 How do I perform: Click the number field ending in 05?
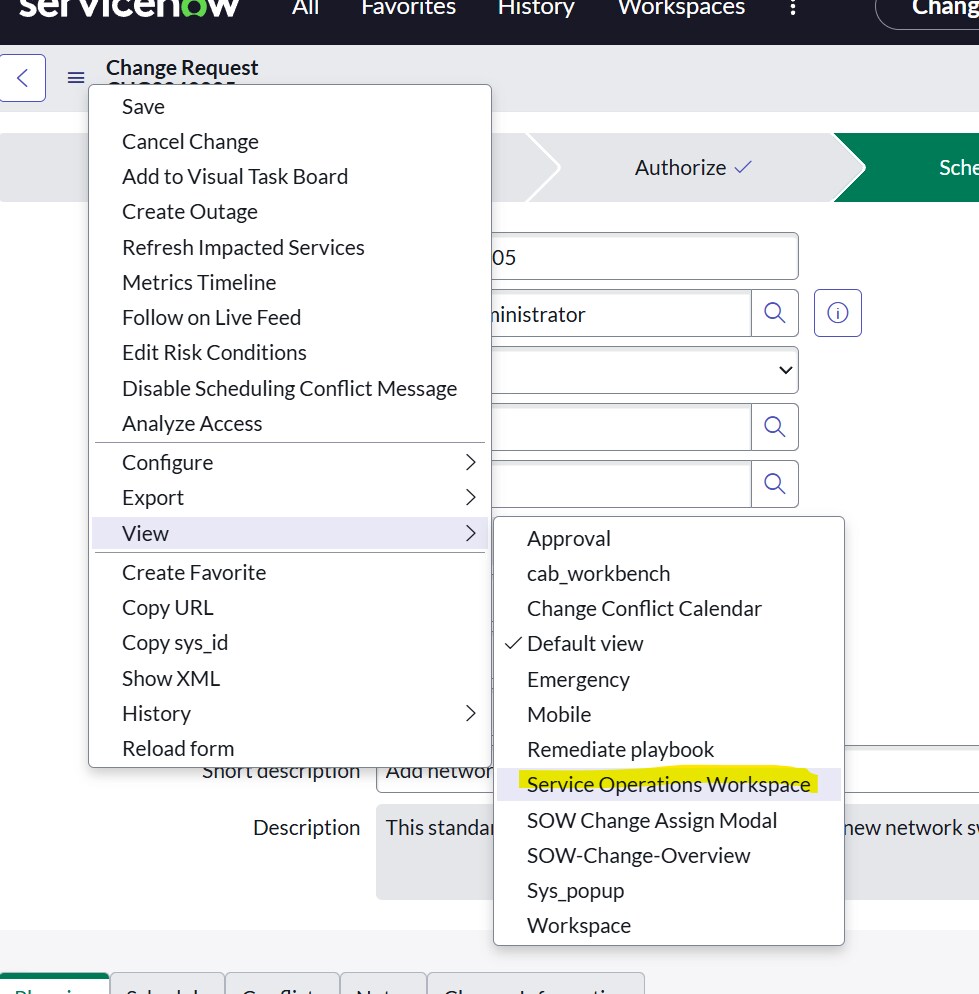pyautogui.click(x=644, y=256)
